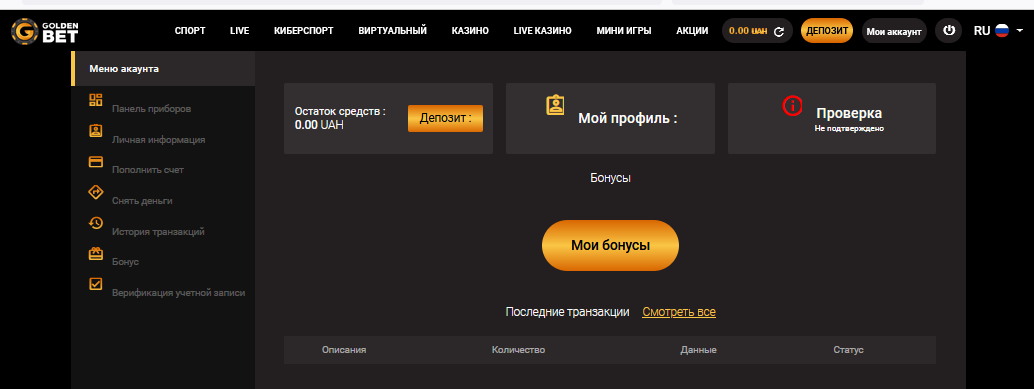Viewport: 1034px width, 389px height.
Task: Open История транзакций in sidebar
Action: (x=158, y=232)
